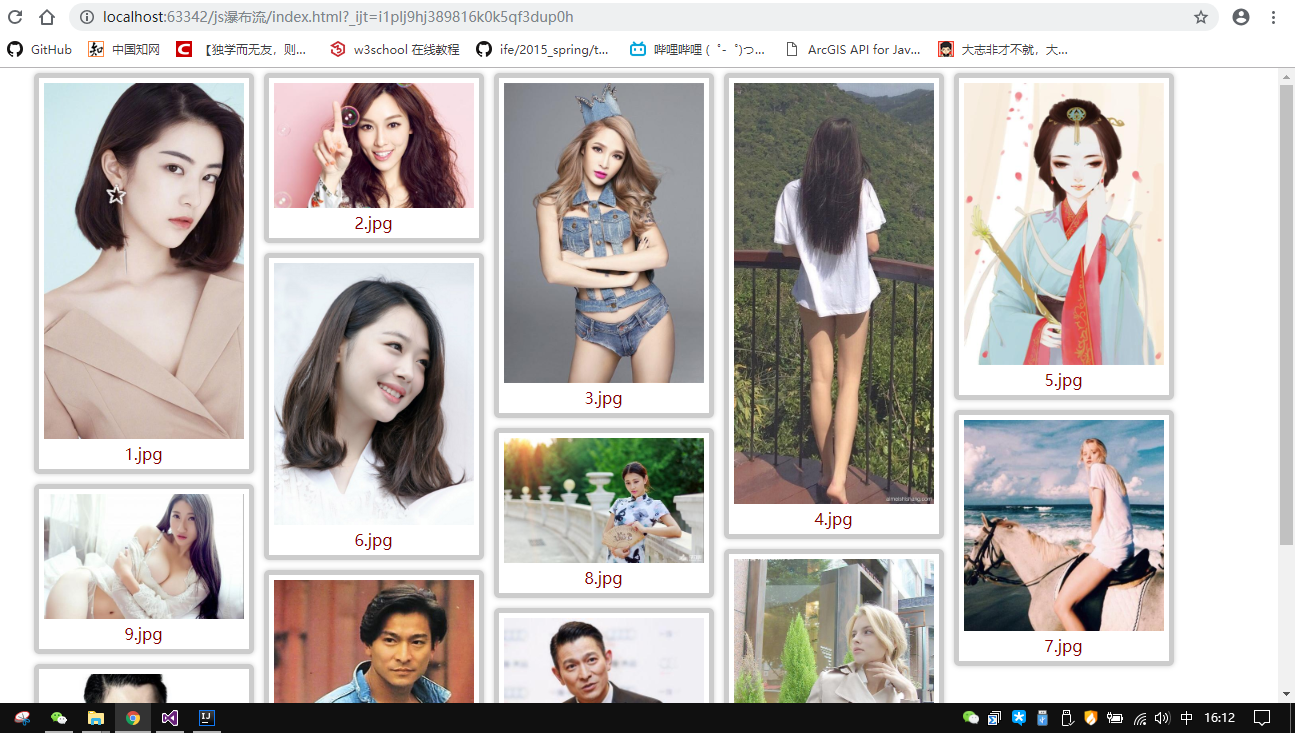Click the first colorful taskbar app icon
Screen dimensions: 1295x733
point(22,718)
